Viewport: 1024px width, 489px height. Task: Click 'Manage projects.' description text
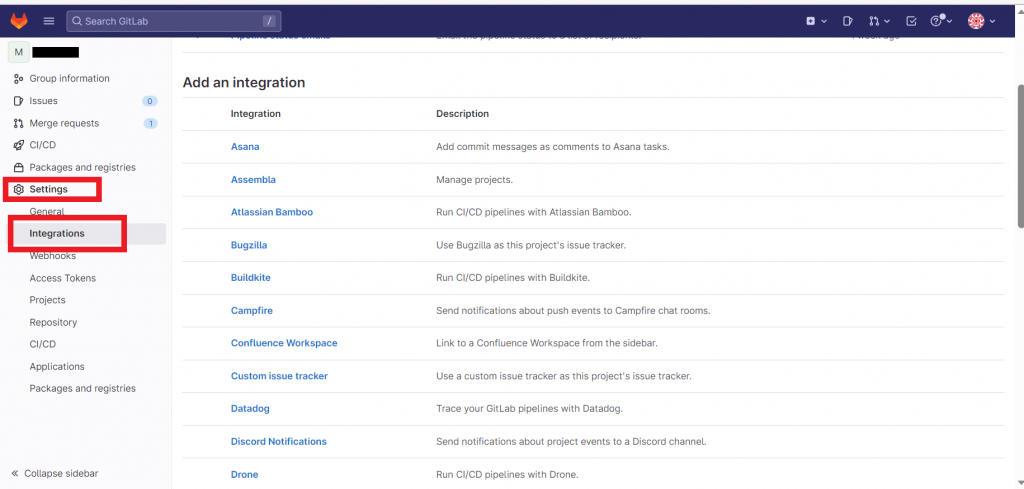tap(474, 180)
